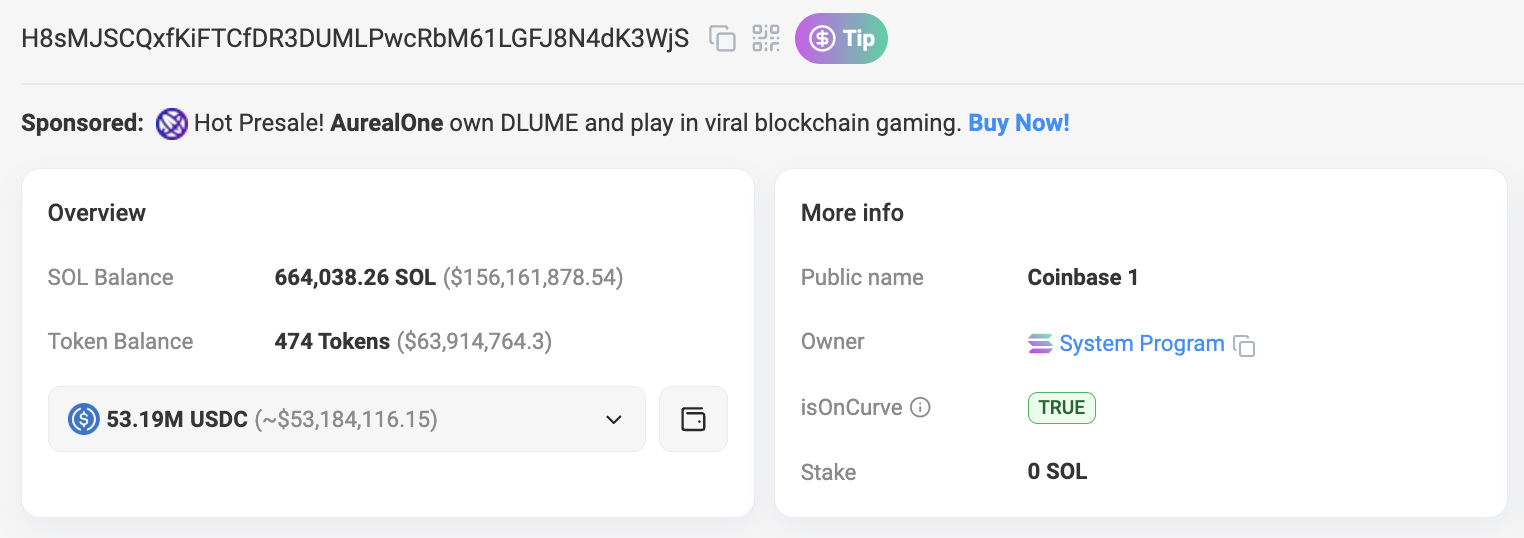The width and height of the screenshot is (1524, 538).
Task: Open the Buy Now! sponsored link
Action: tap(1018, 124)
